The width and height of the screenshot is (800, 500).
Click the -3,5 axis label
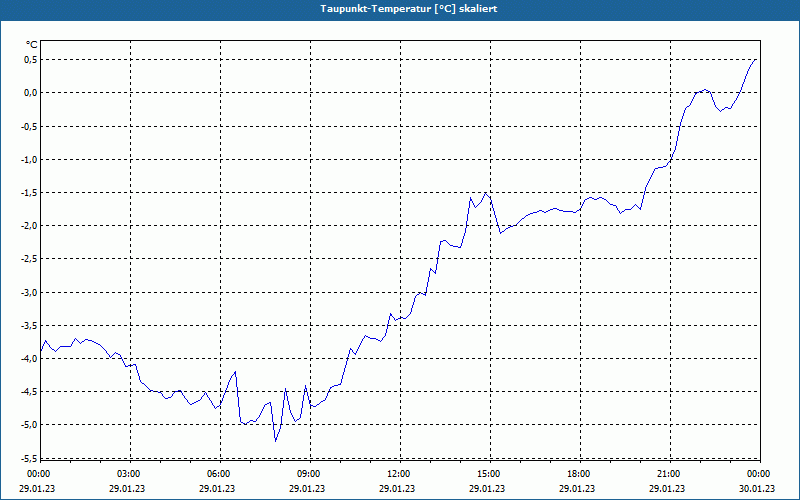coord(29,326)
